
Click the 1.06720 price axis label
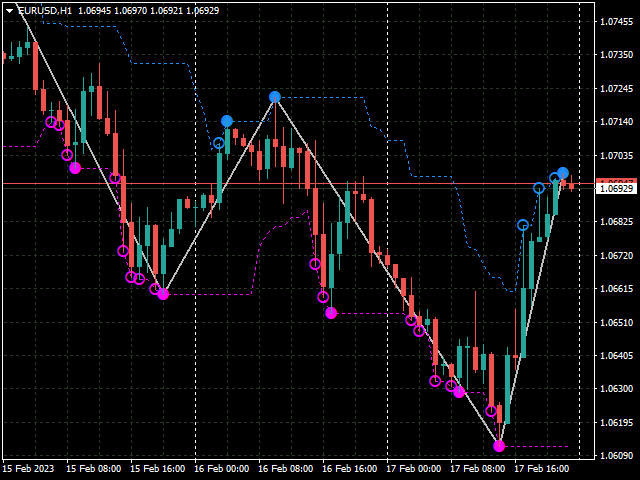616,256
